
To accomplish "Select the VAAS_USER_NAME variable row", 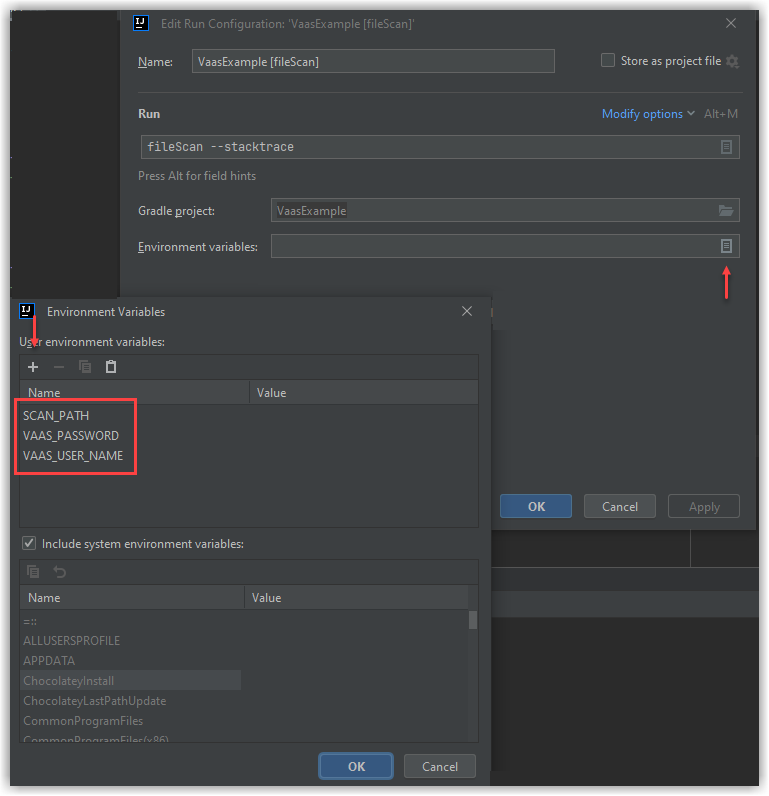I will pyautogui.click(x=249, y=455).
